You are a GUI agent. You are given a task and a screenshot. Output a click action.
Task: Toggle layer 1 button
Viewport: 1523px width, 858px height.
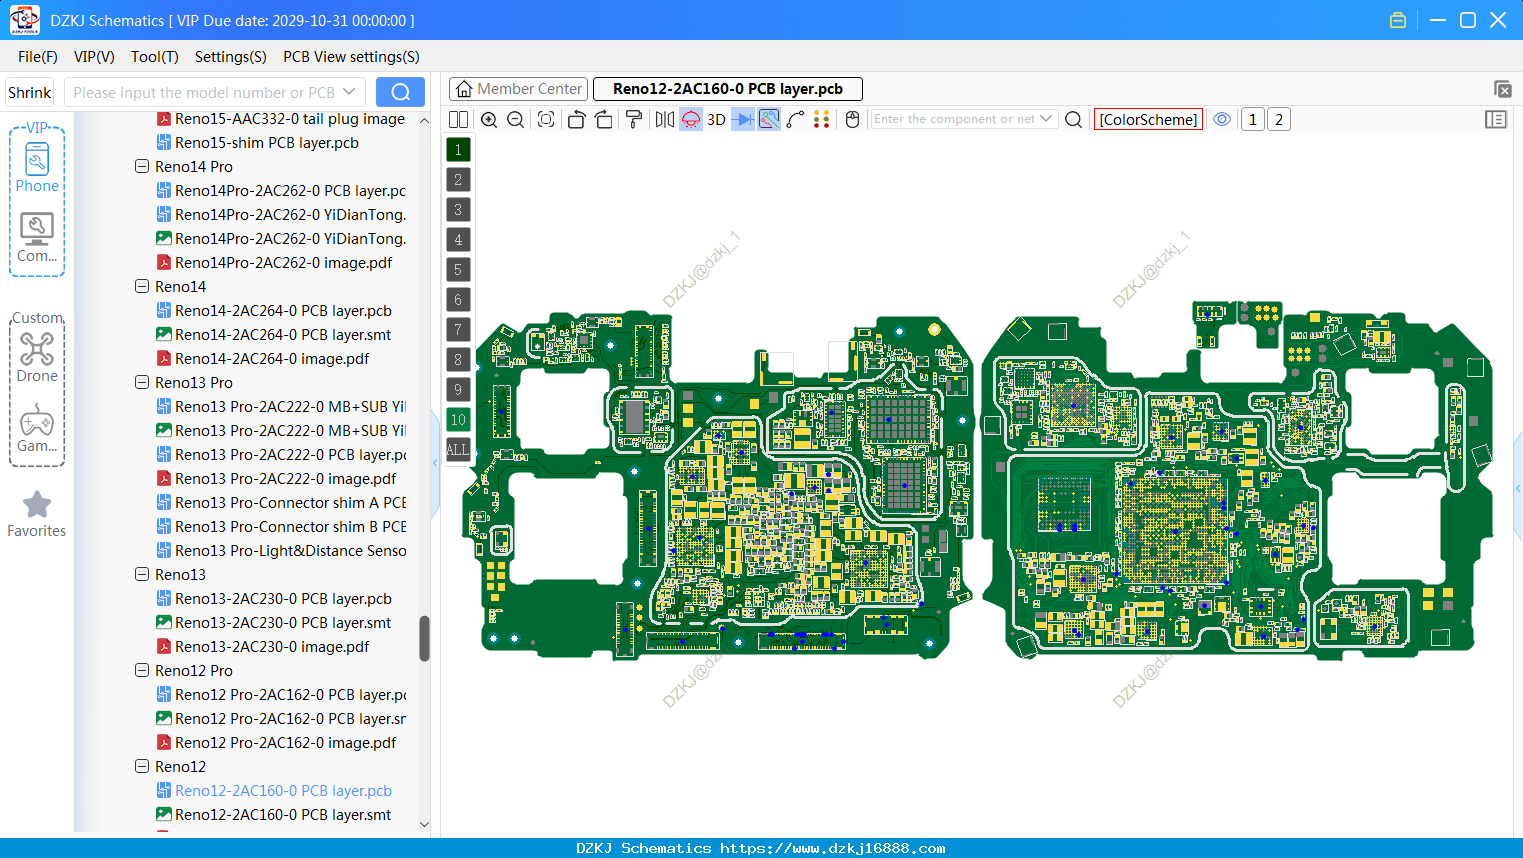(458, 149)
